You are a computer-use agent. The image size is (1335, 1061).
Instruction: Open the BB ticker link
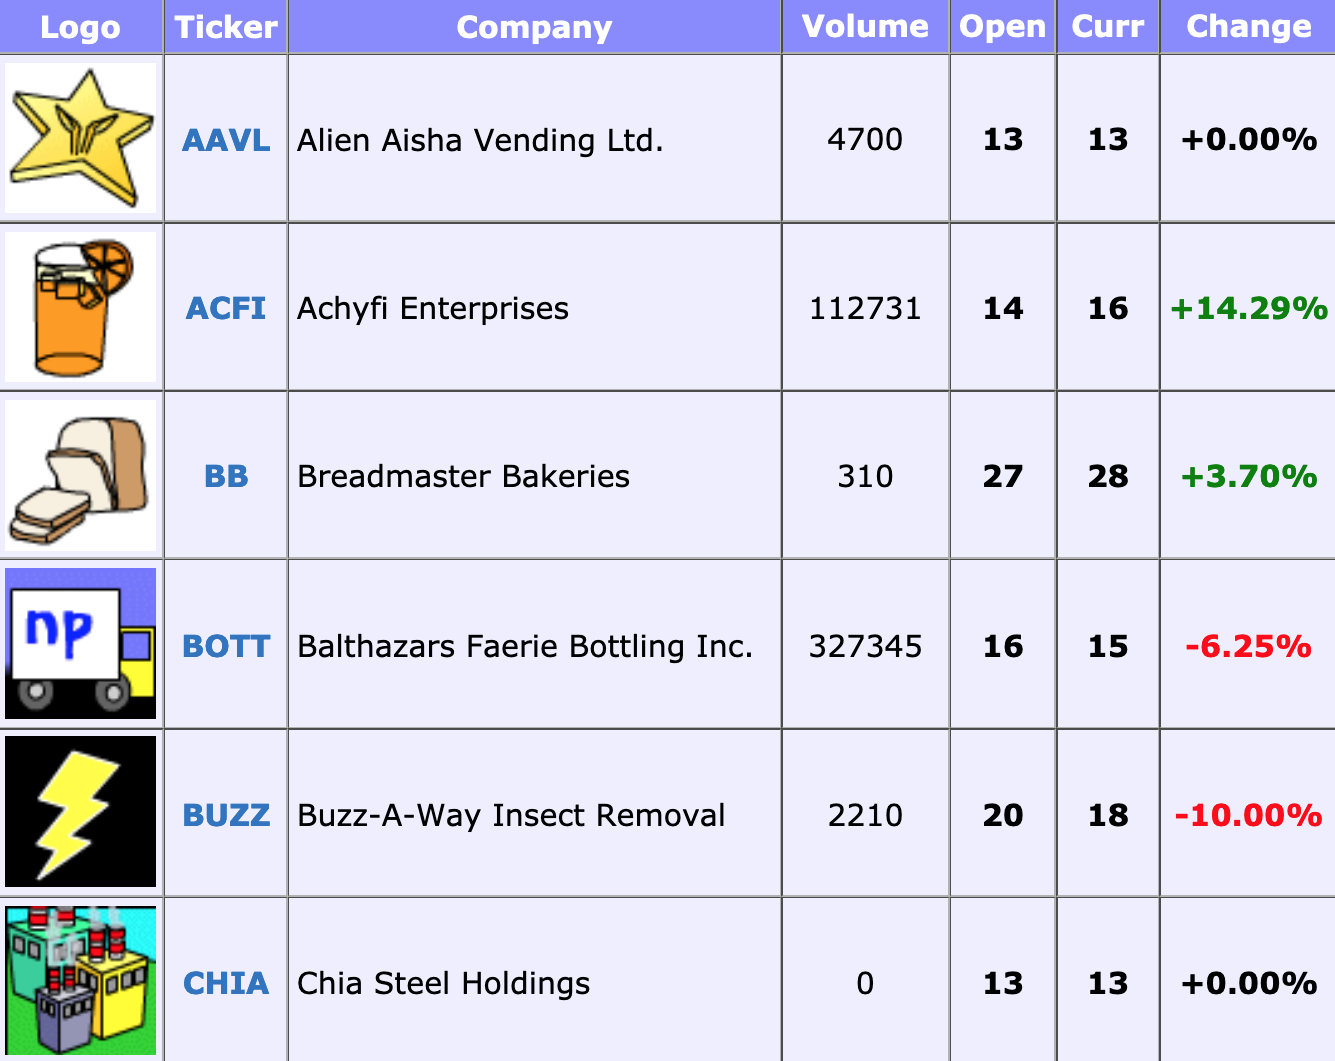click(226, 476)
